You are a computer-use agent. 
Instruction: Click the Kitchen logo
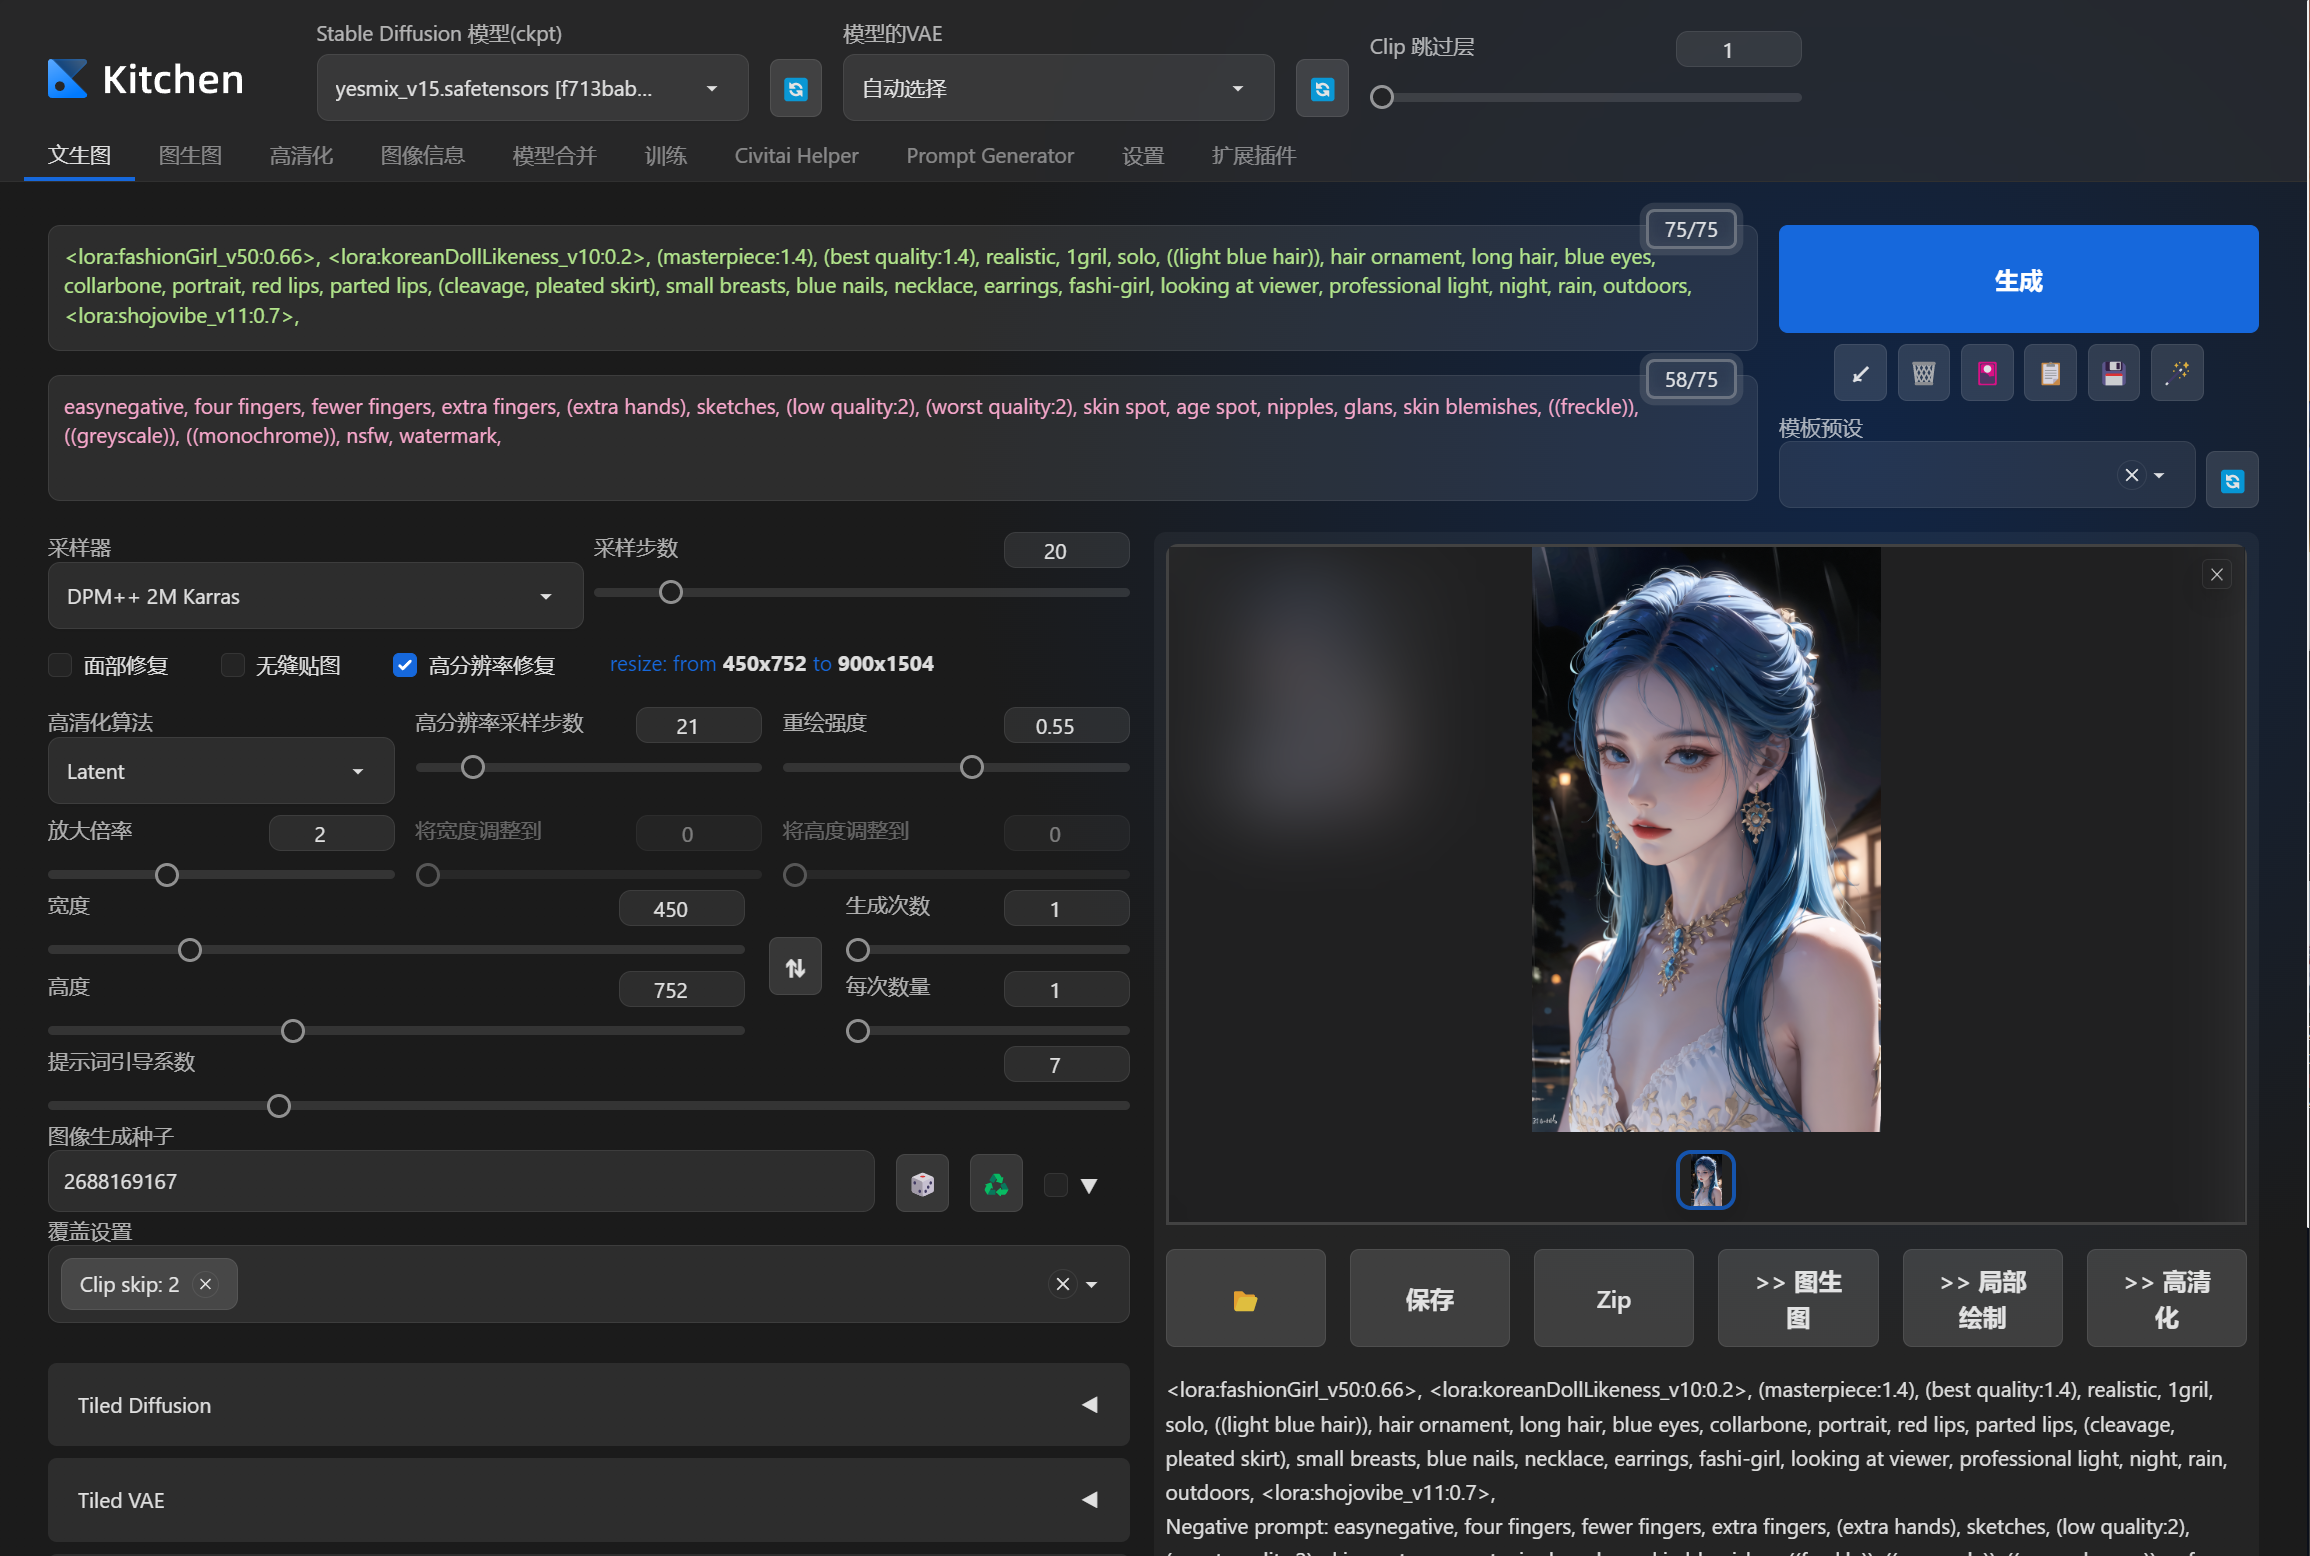tap(146, 79)
